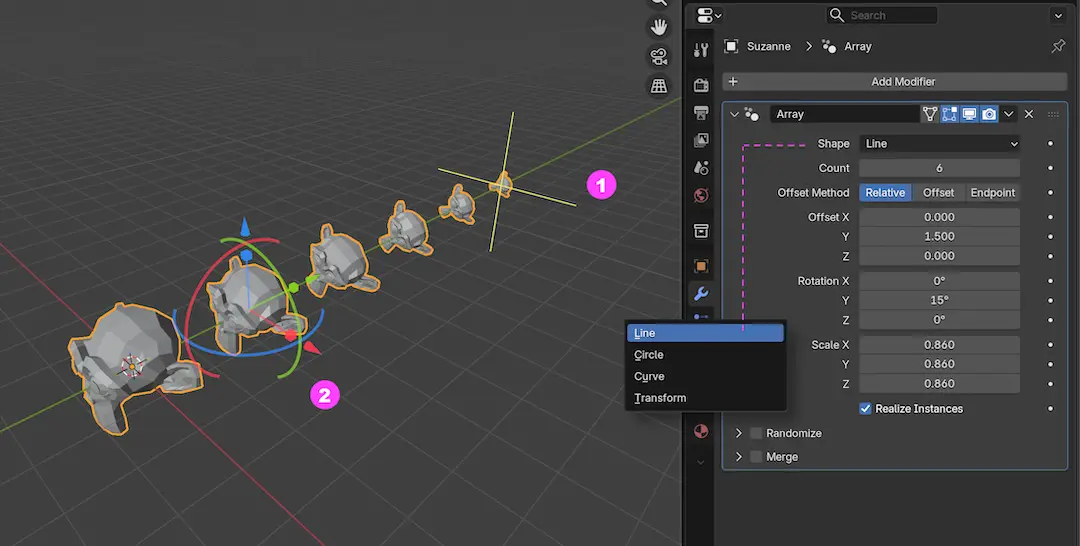Collapse the Array modifier panel
1080x546 pixels.
[734, 114]
